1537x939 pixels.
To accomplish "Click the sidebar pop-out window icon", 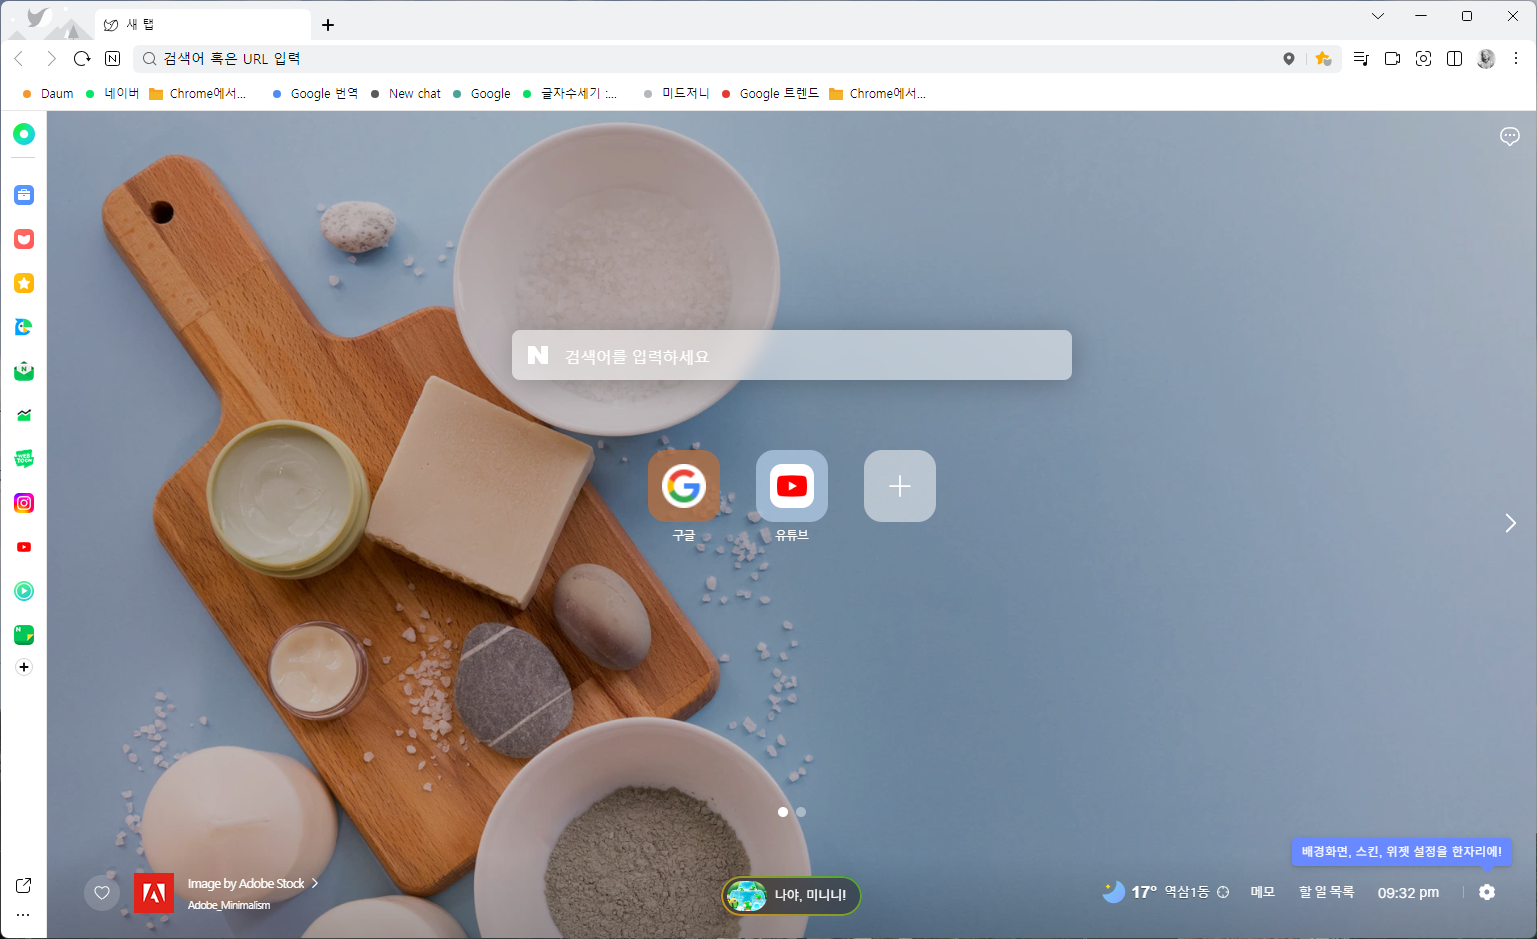I will [23, 885].
